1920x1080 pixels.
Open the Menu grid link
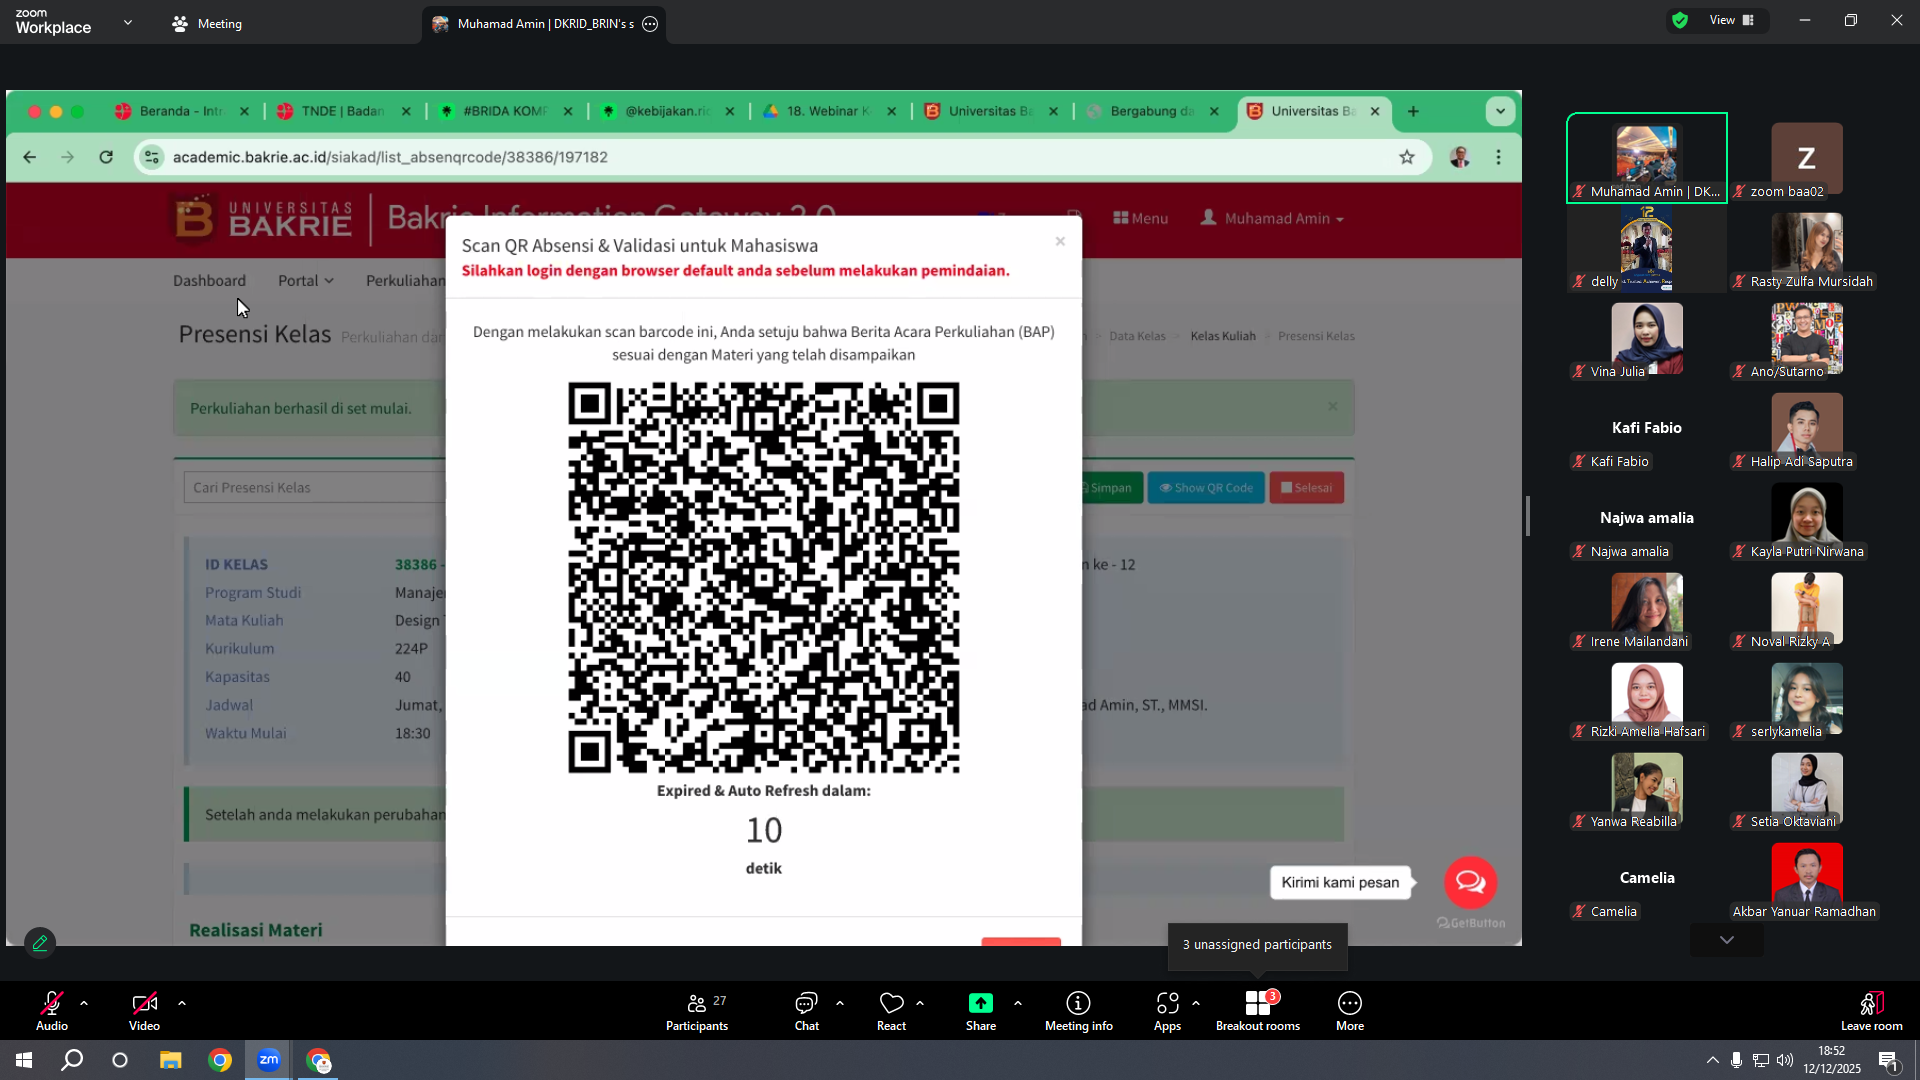coord(1140,218)
